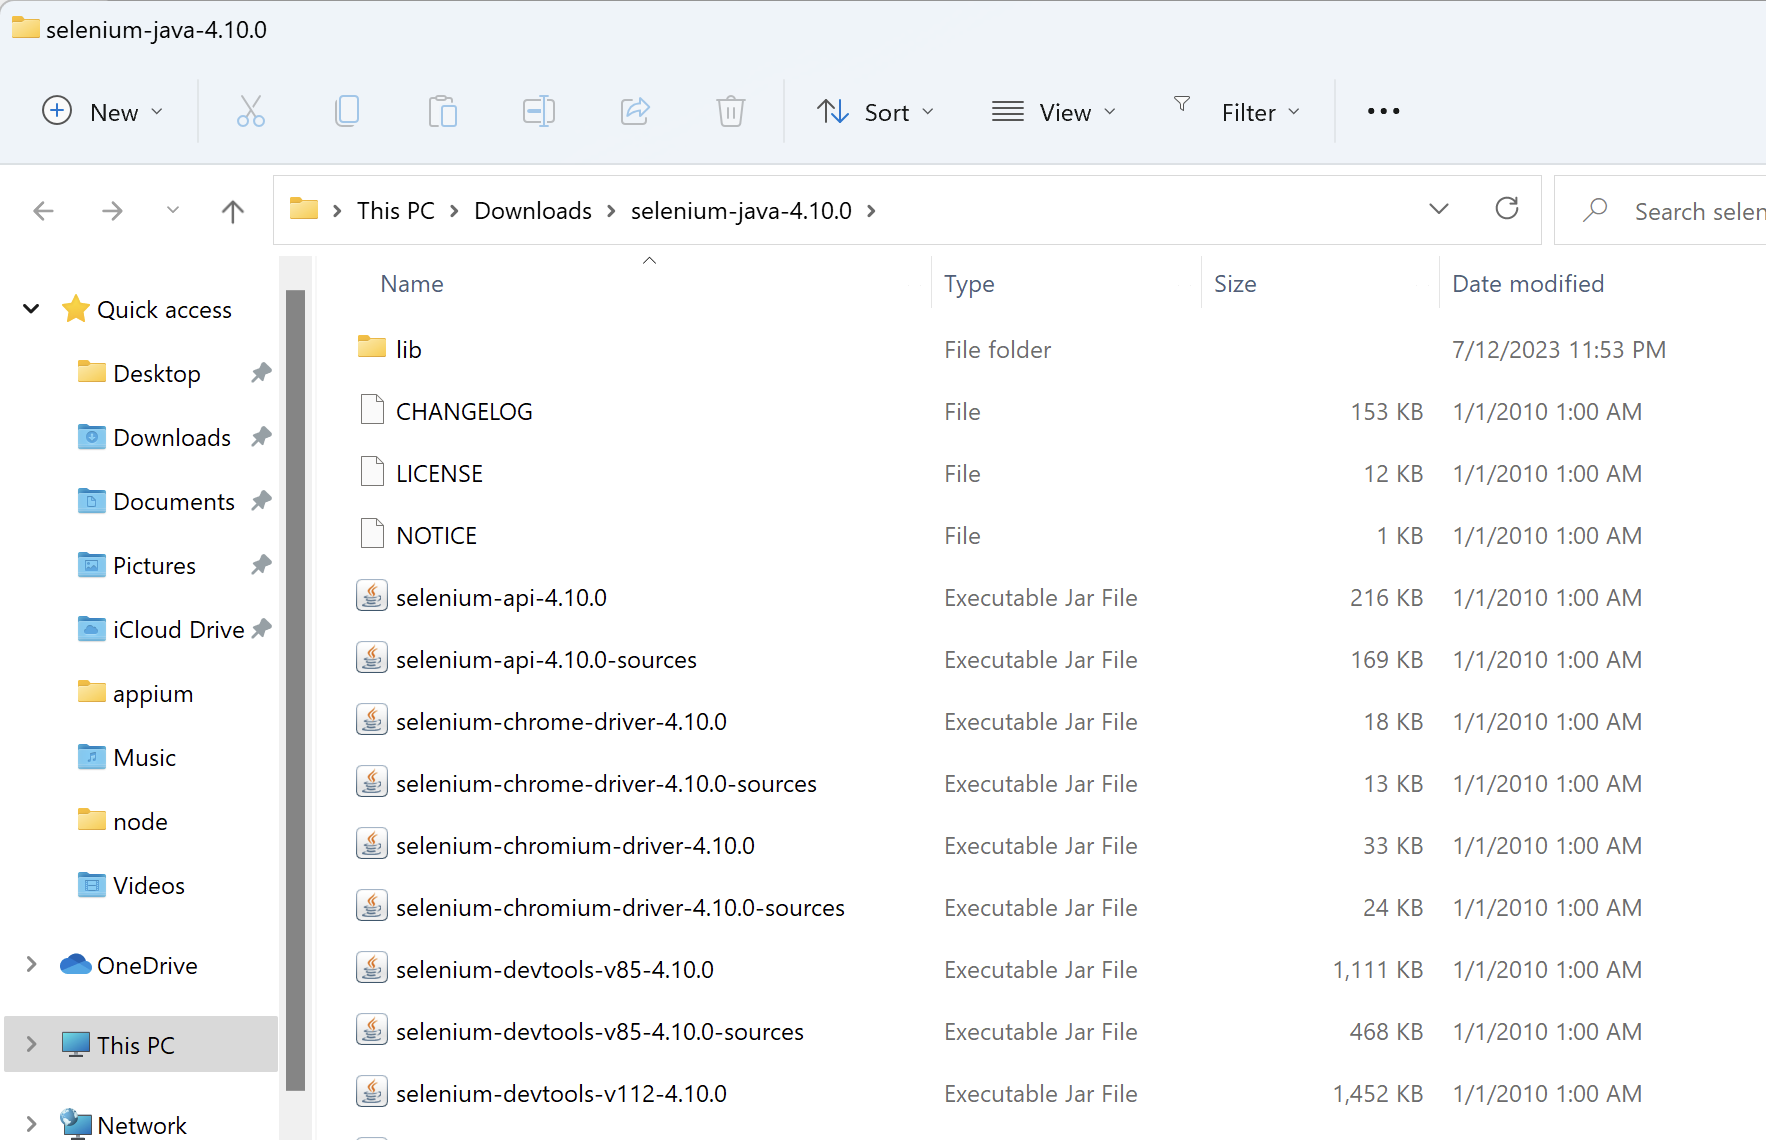Select selenium-chrome-driver-4.10.0-sources file name
1766x1146 pixels.
(606, 784)
